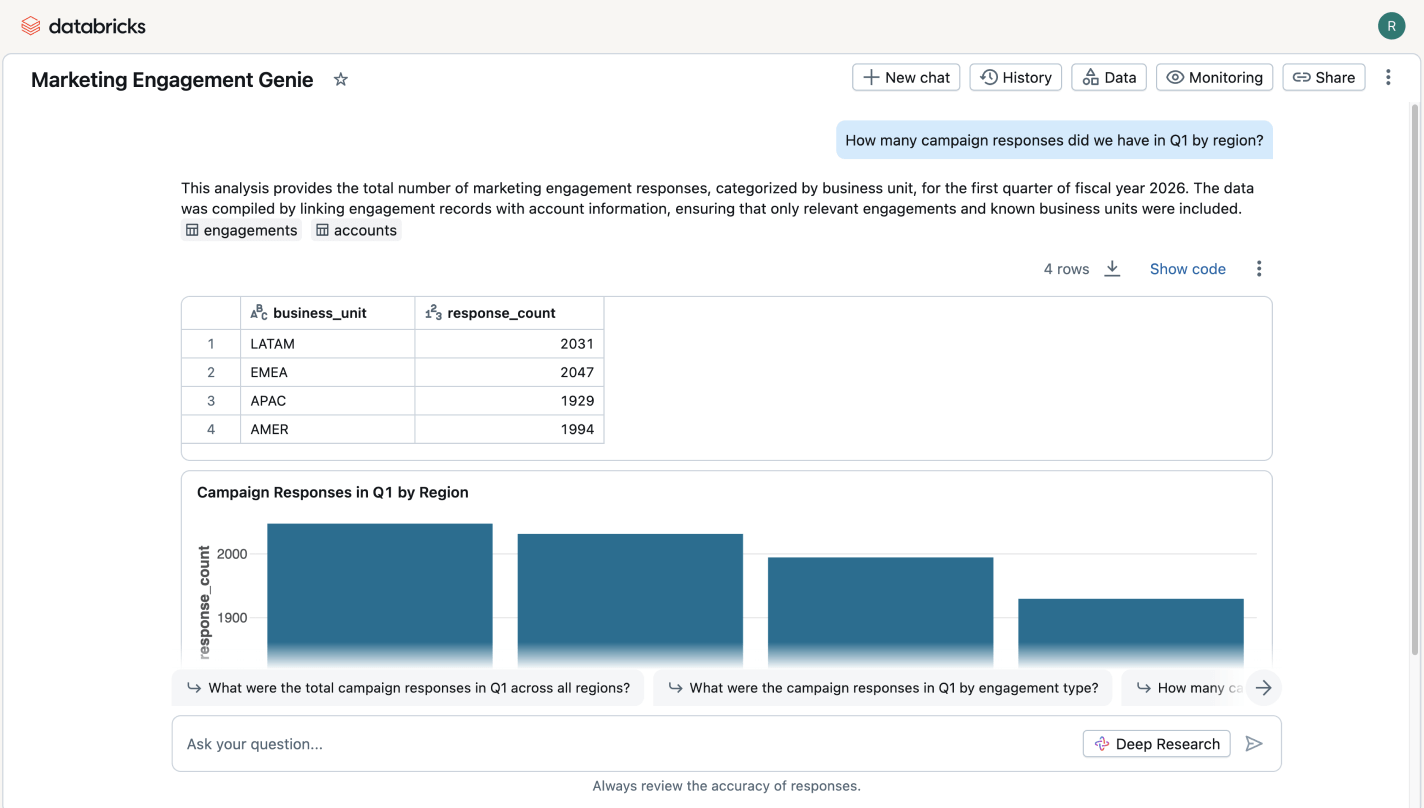Click the engagements table chip
The image size is (1424, 808).
(241, 231)
